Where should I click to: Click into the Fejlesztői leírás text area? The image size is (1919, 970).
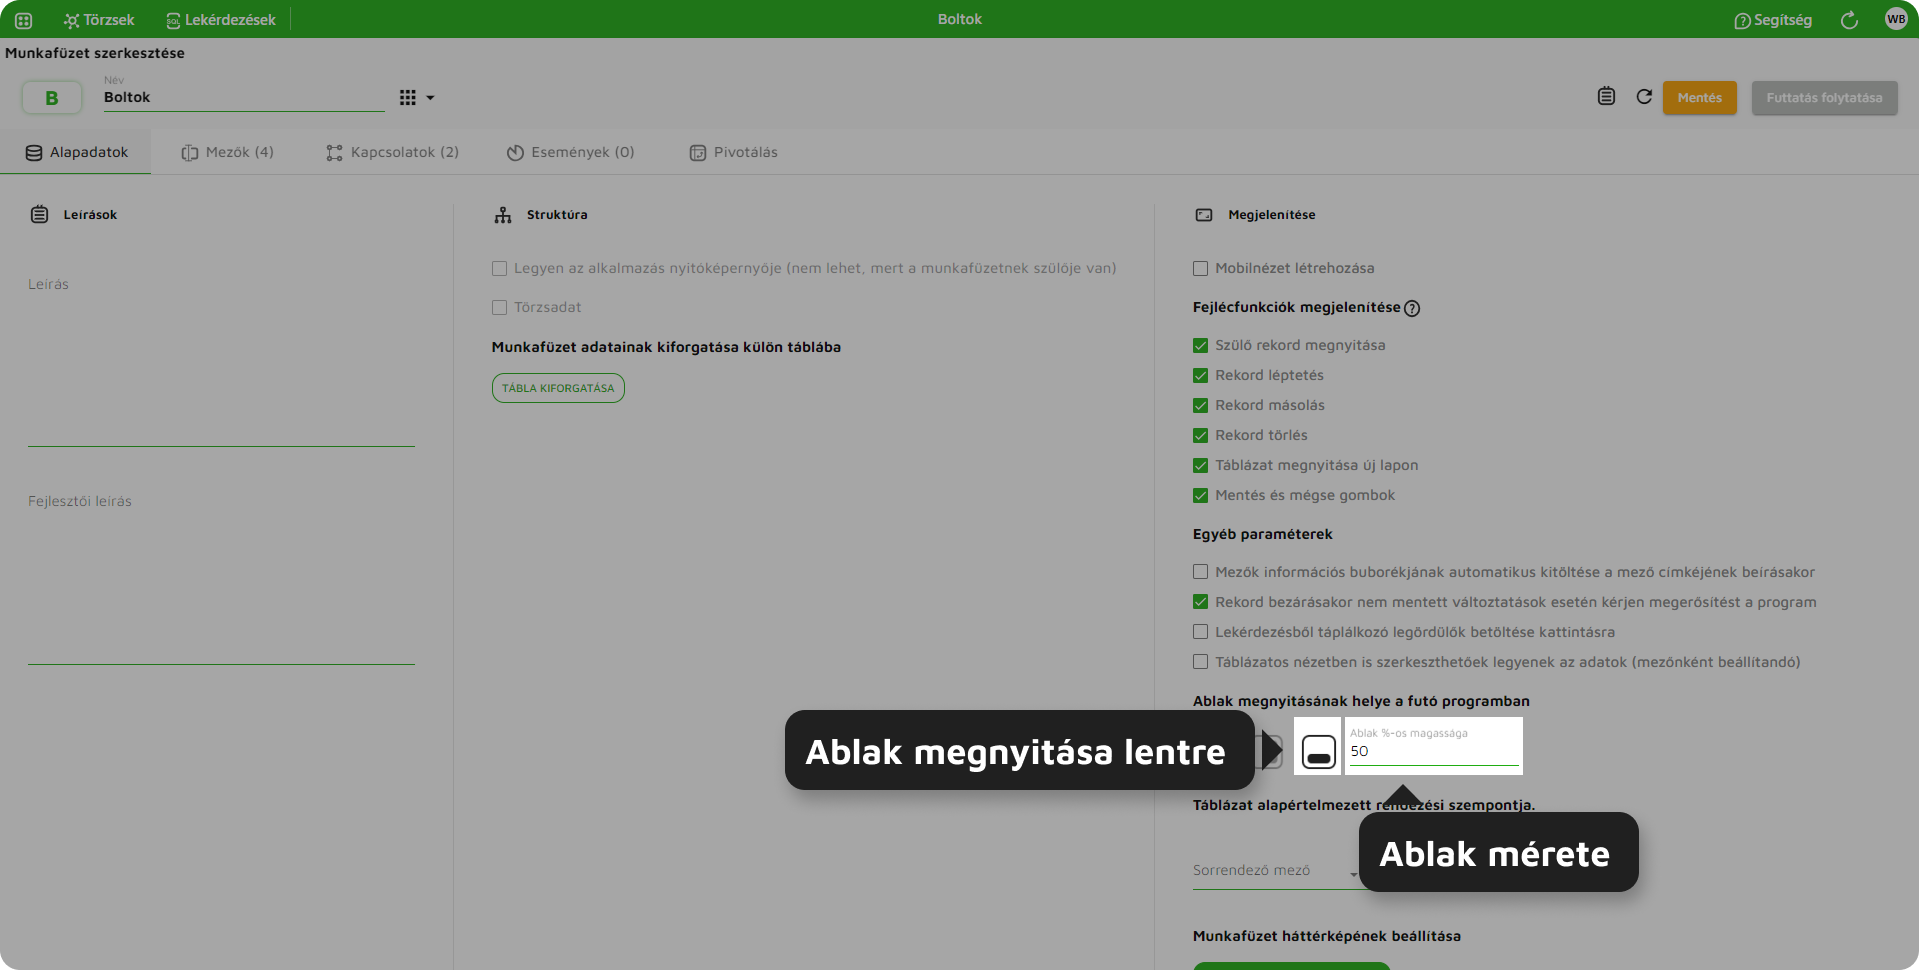coord(221,578)
